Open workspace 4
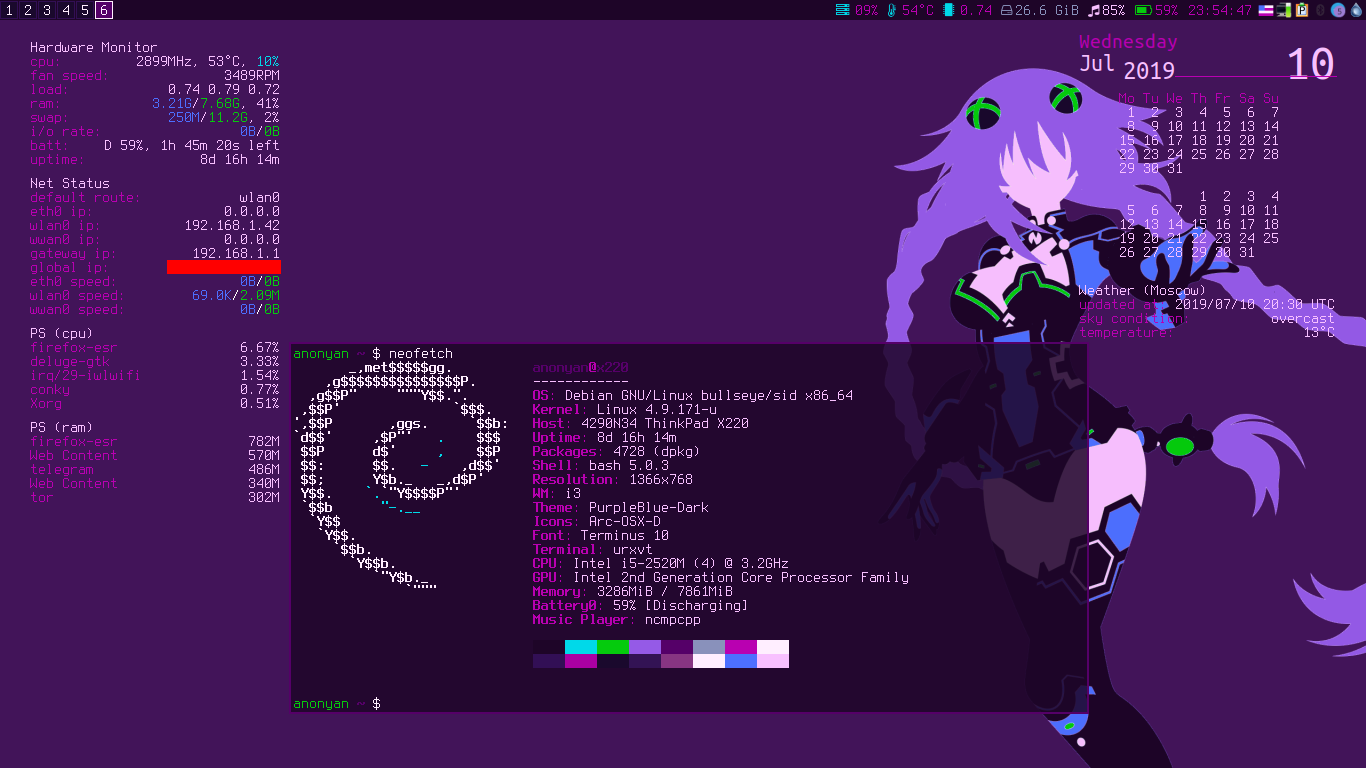 [x=66, y=10]
